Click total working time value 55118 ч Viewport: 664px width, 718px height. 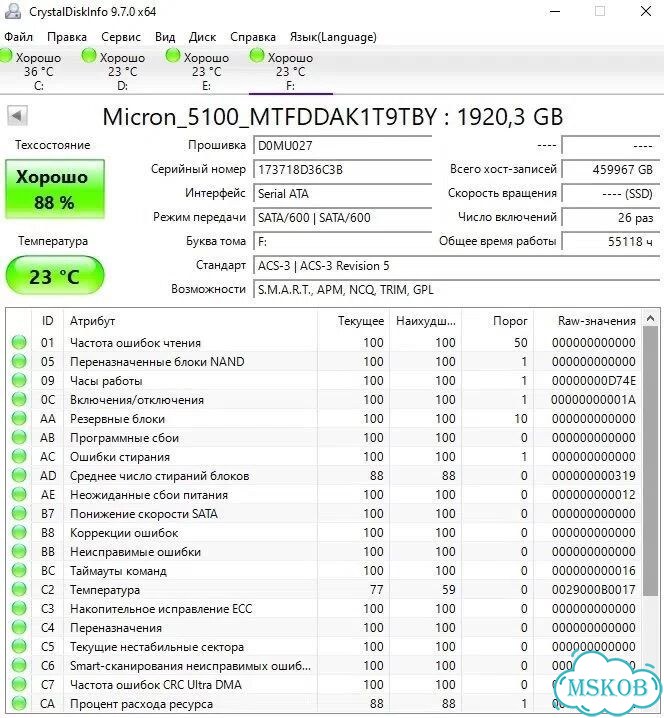click(x=613, y=241)
